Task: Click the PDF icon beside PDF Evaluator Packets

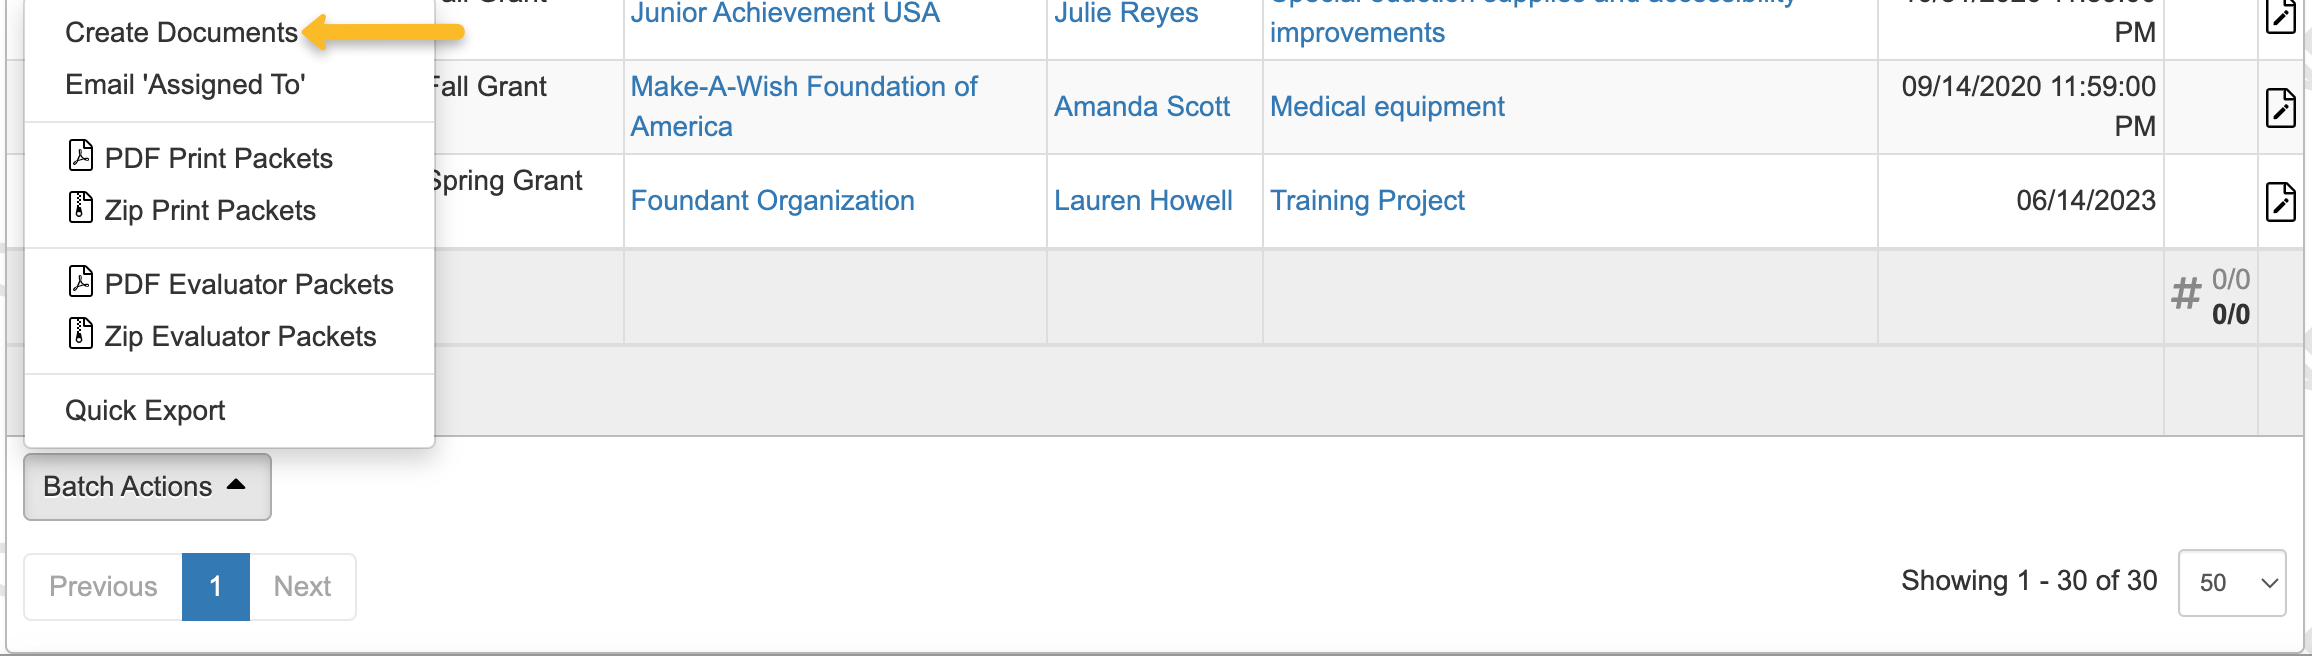Action: pyautogui.click(x=81, y=282)
